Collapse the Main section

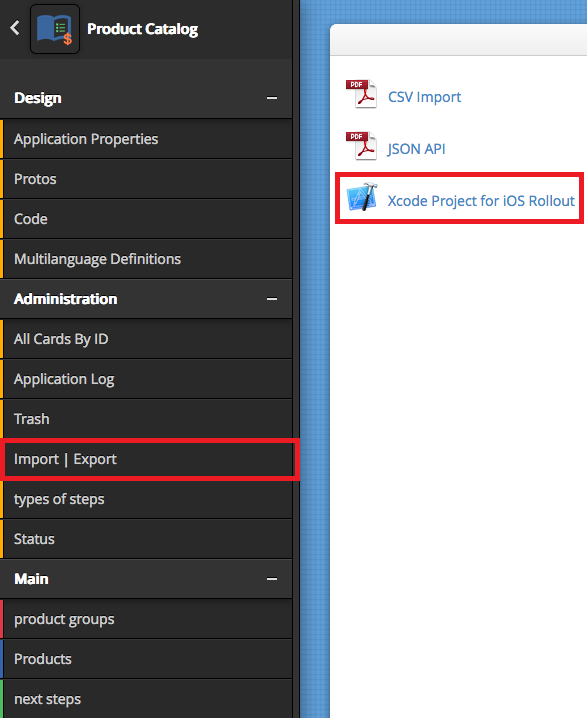pyautogui.click(x=272, y=579)
